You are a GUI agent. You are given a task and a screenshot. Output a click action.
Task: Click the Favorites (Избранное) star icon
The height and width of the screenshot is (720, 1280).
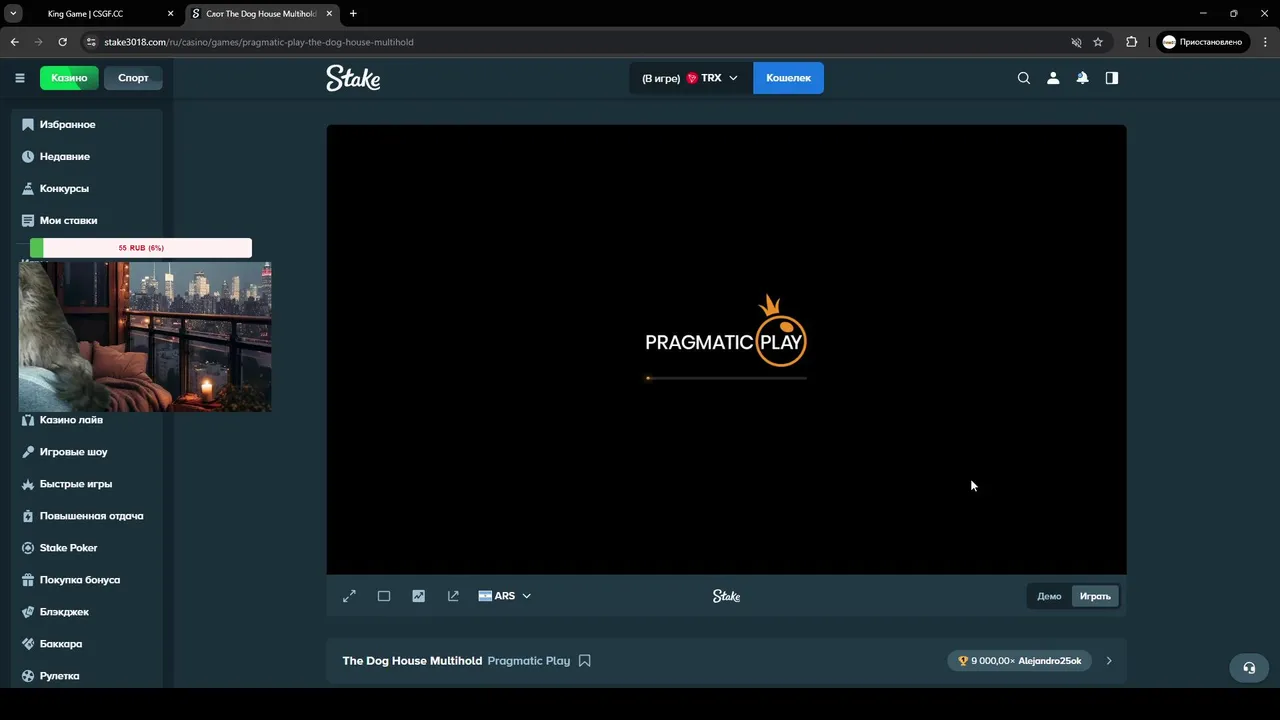pyautogui.click(x=28, y=125)
